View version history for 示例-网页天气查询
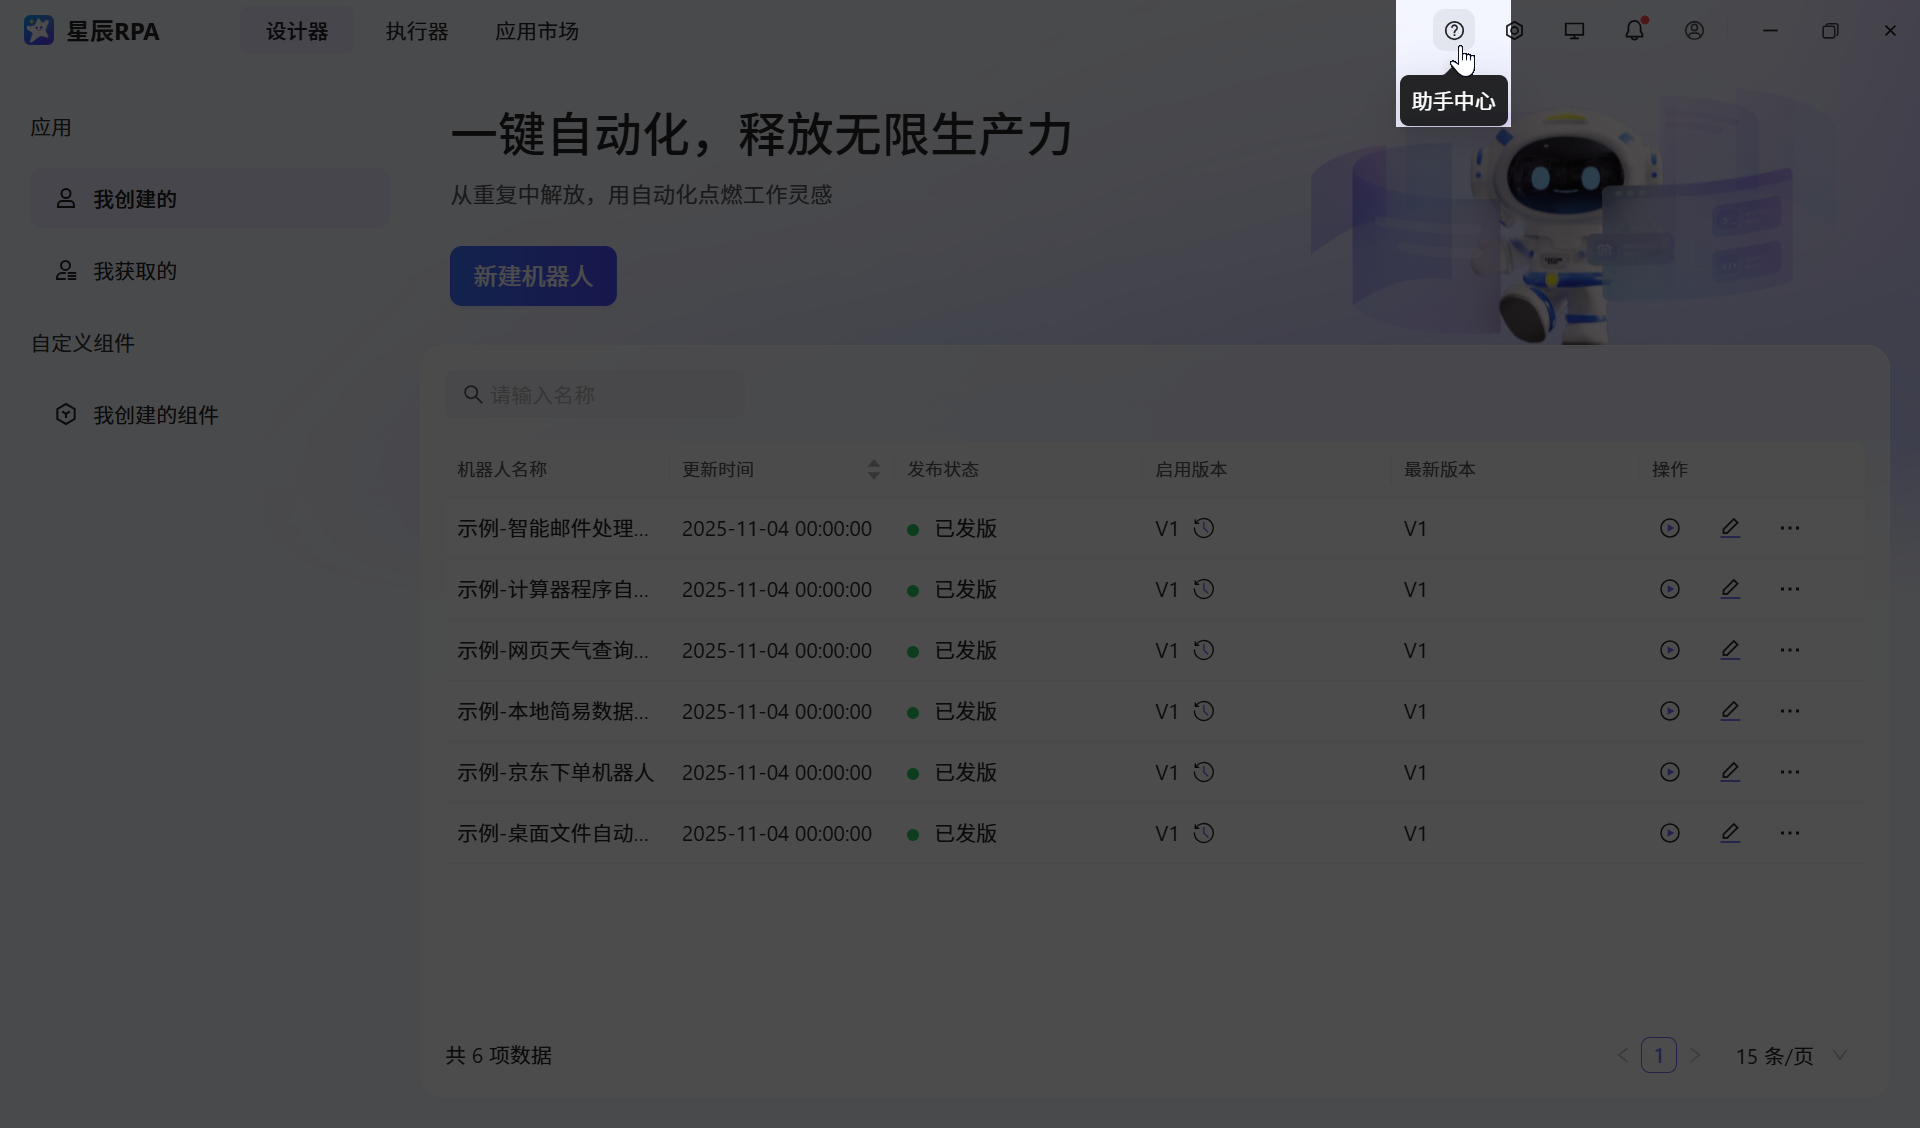1920x1128 pixels. click(1204, 650)
